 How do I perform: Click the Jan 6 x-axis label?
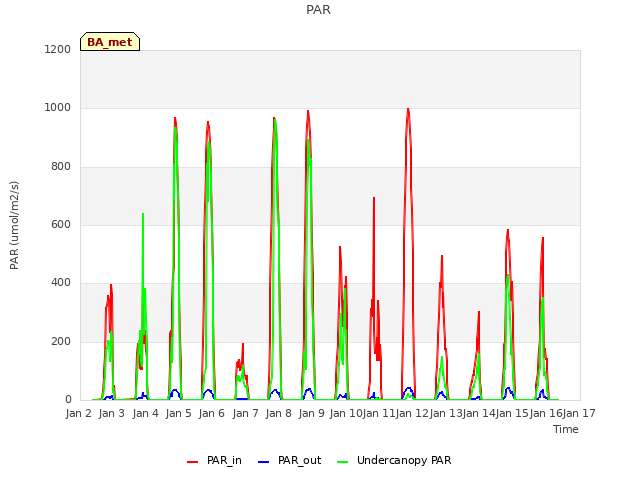(x=212, y=413)
